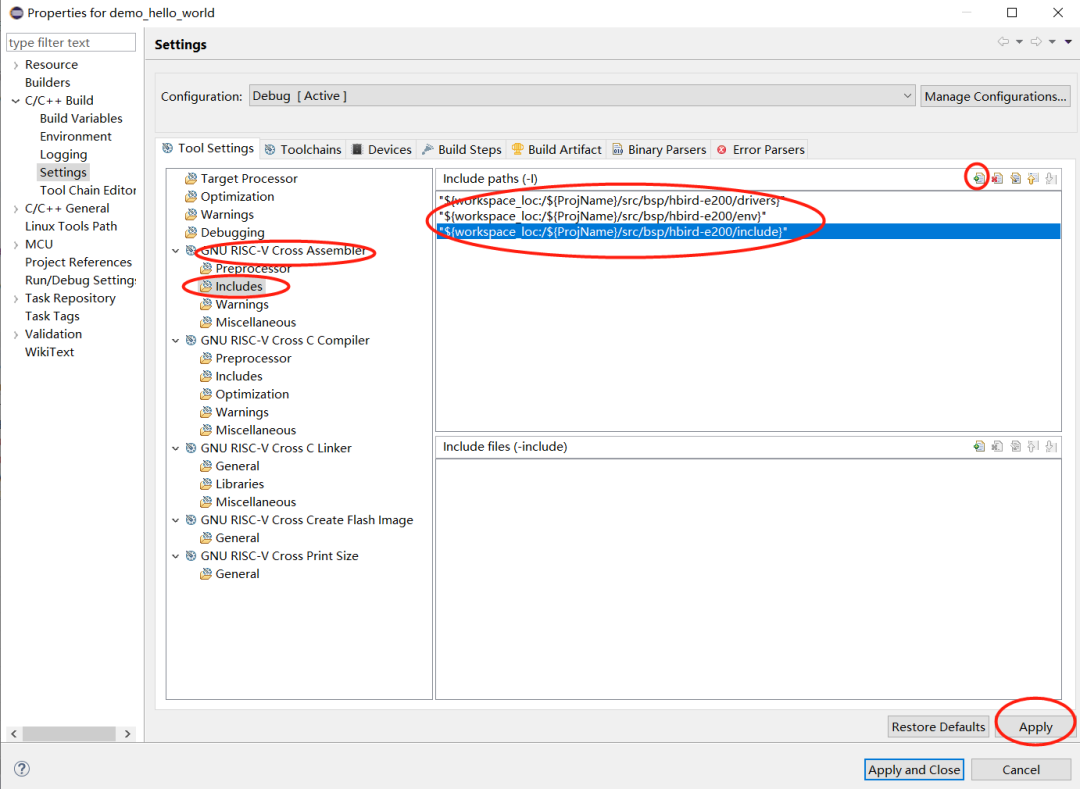Screen dimensions: 1080x789
Task: Click the sidebar scroll right arrow
Action: pos(127,733)
